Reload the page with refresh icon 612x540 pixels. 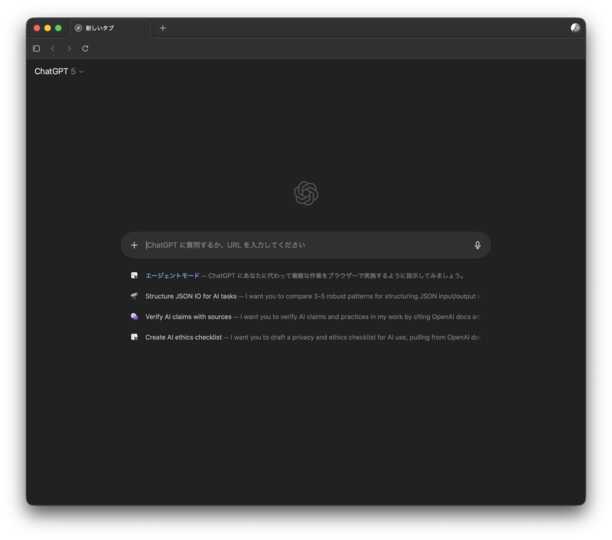point(85,48)
